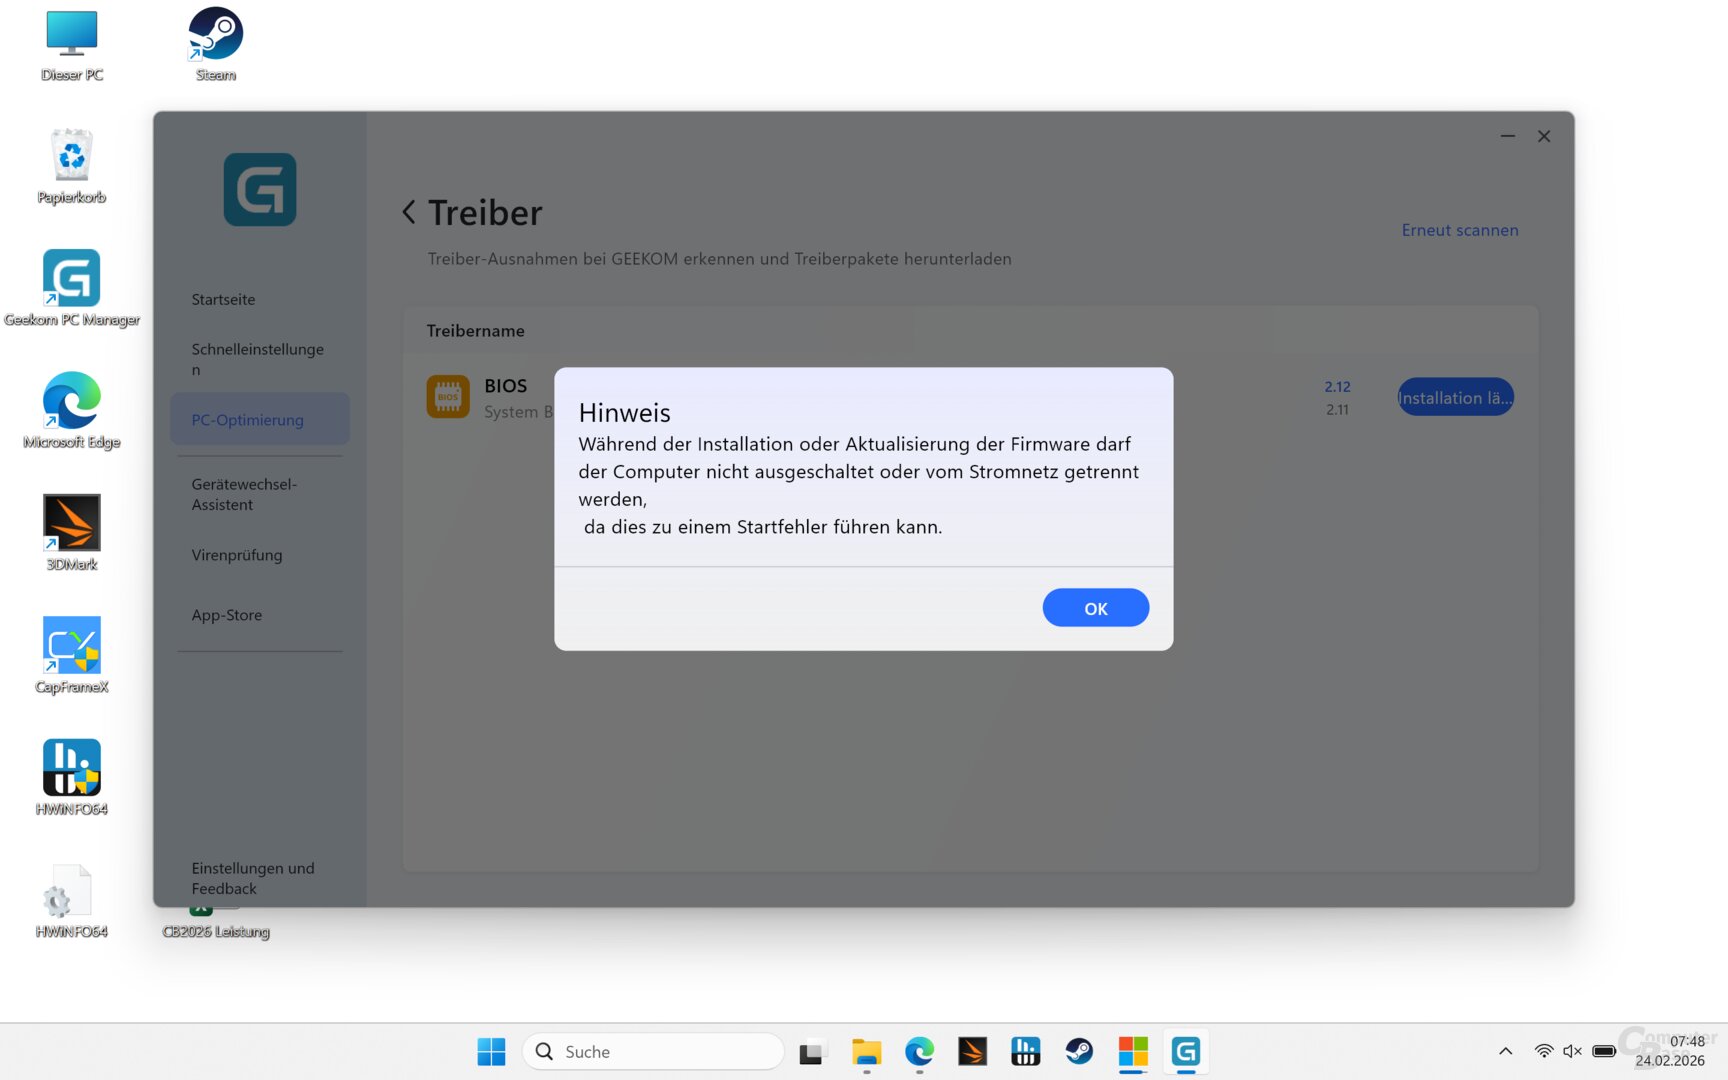Open Microsoft Edge from the taskbar

919,1051
